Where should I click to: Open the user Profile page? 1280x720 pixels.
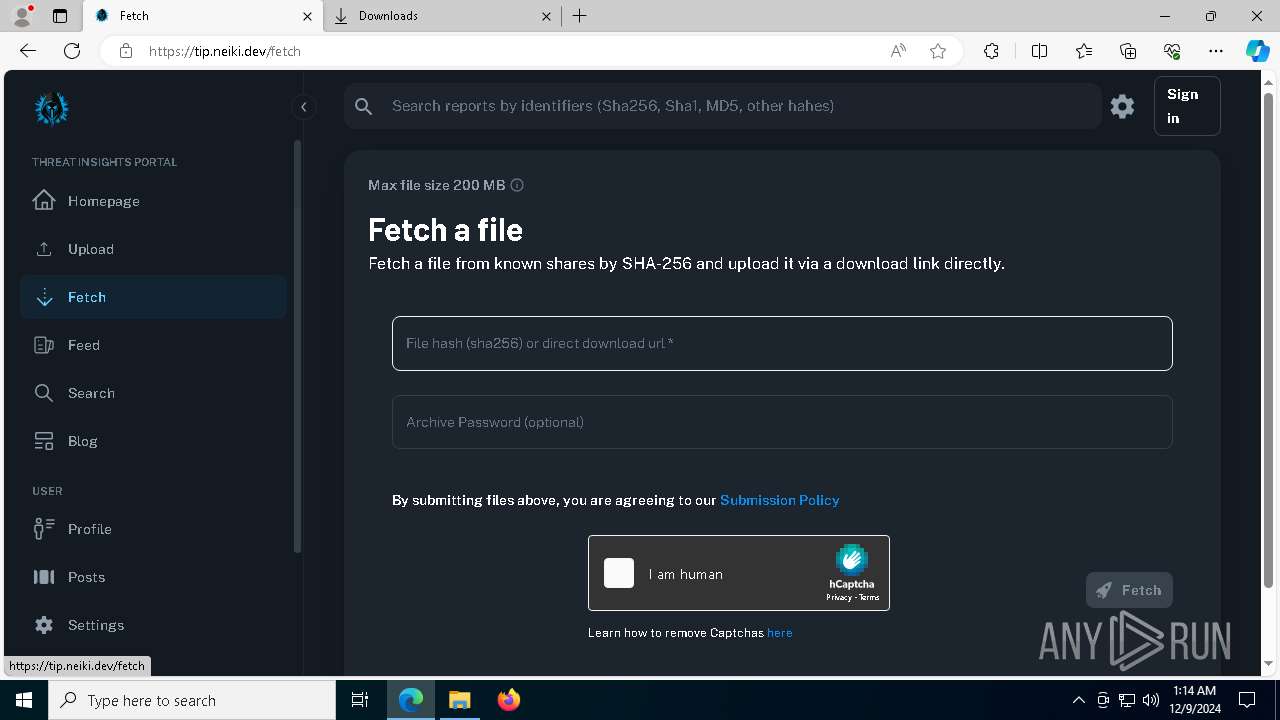pos(153,529)
